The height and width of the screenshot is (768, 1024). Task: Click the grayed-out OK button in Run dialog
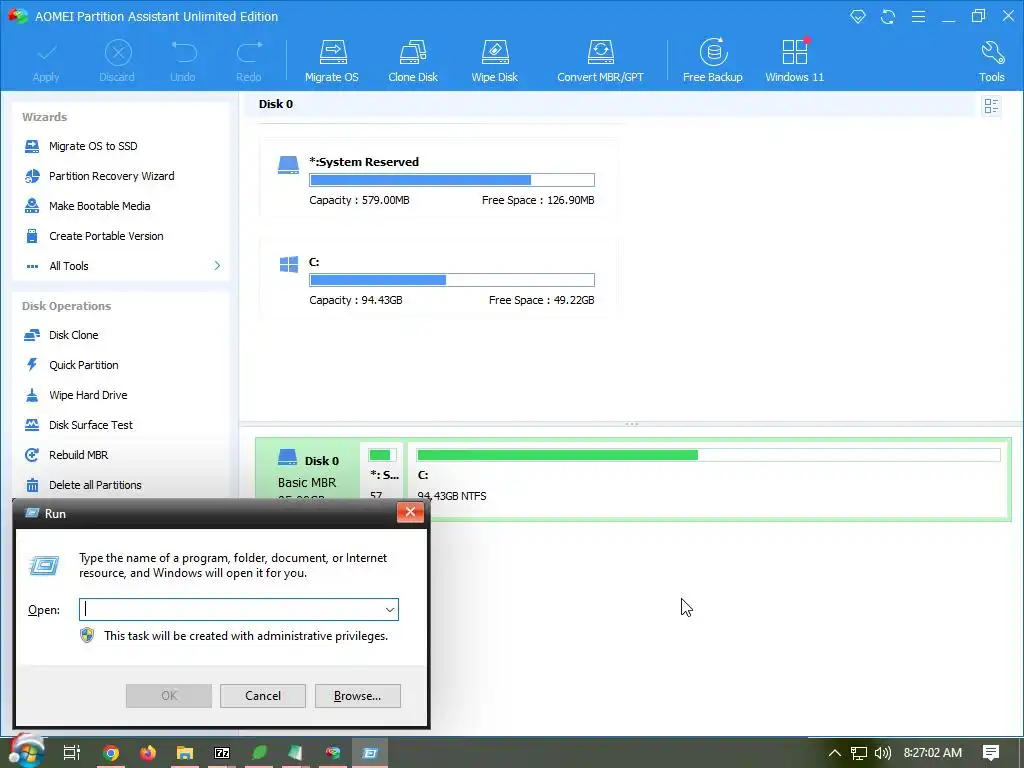point(168,696)
